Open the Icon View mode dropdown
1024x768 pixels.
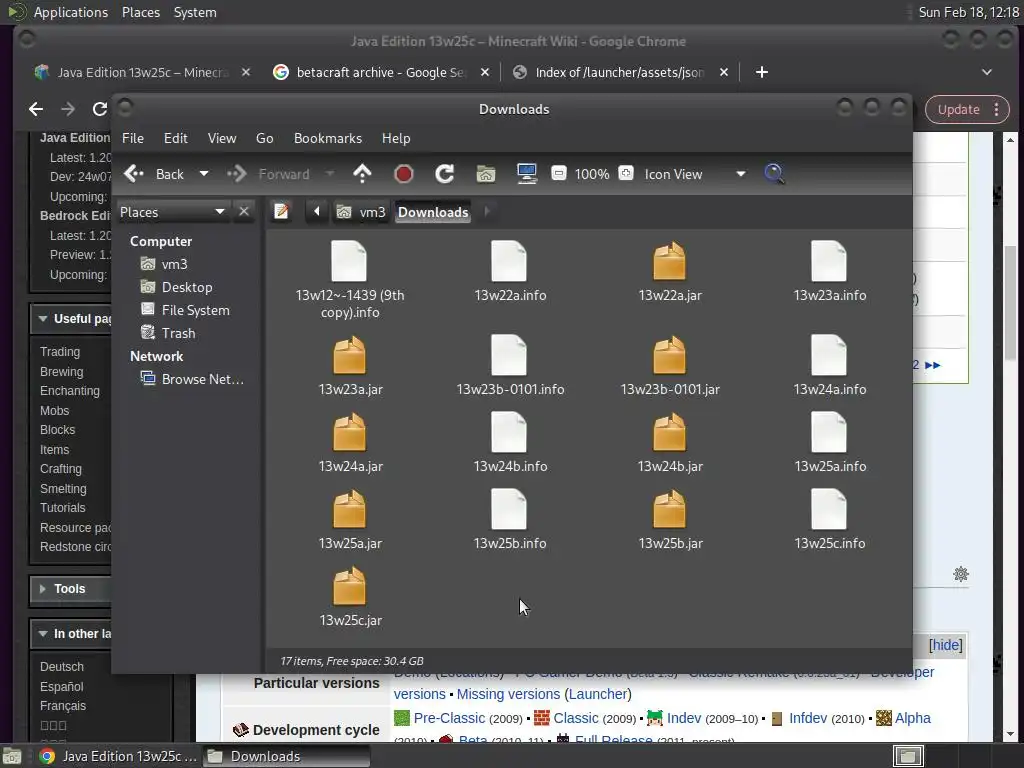coord(695,174)
